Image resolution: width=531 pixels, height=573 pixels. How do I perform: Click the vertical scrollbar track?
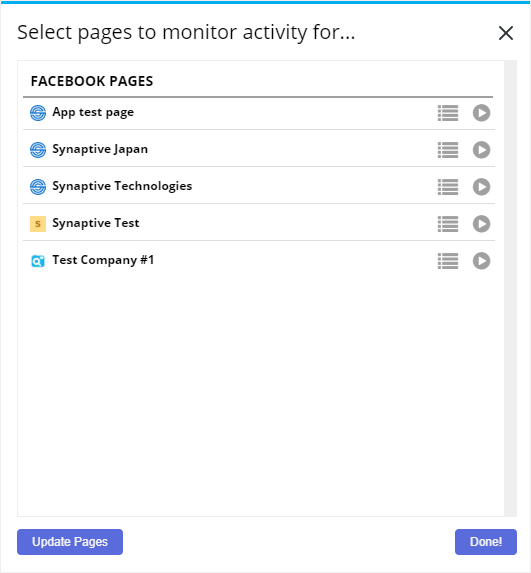510,288
